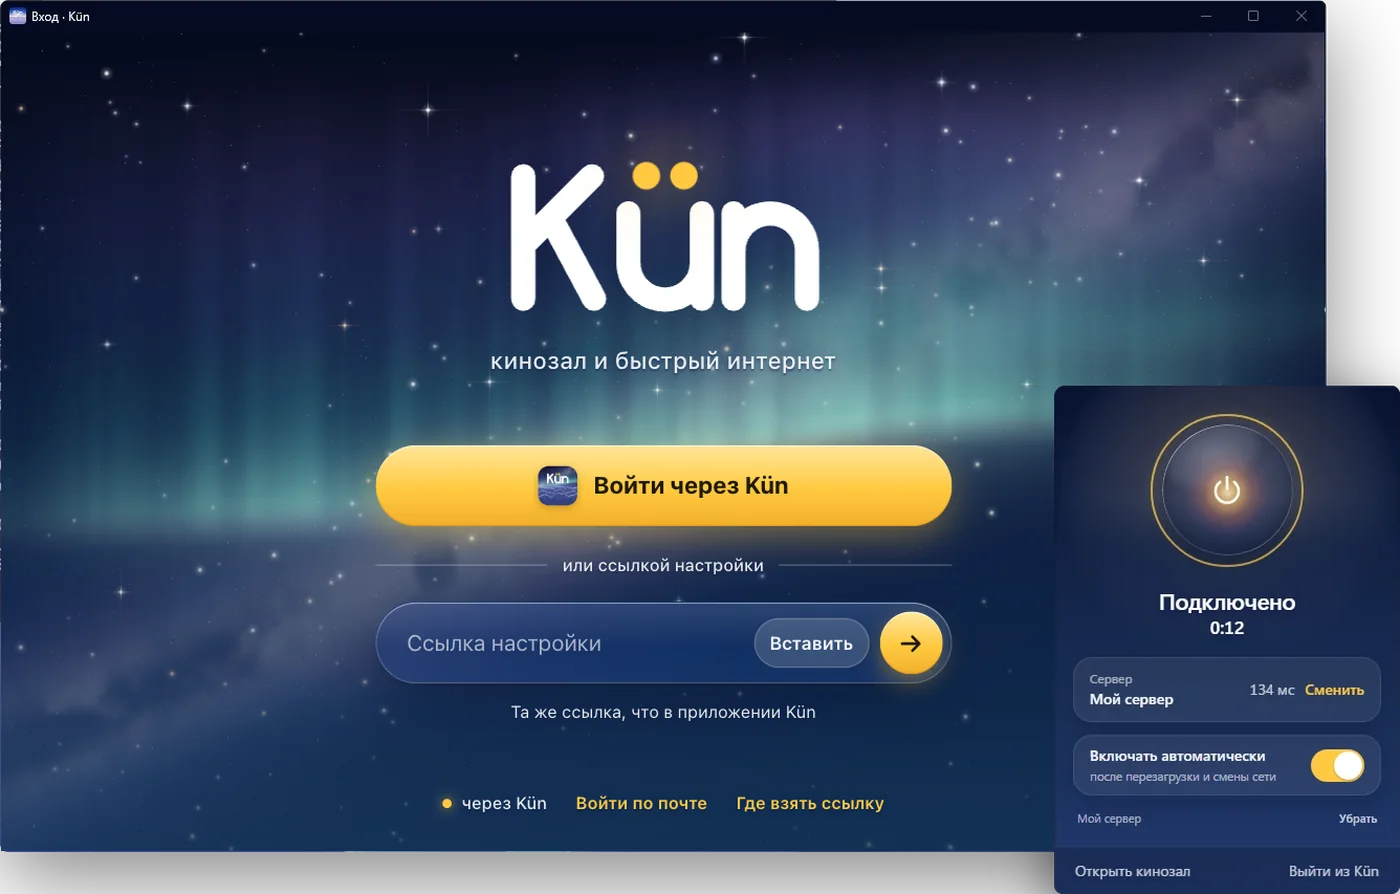Click the power button in the connection panel
The height and width of the screenshot is (894, 1400).
(x=1227, y=490)
